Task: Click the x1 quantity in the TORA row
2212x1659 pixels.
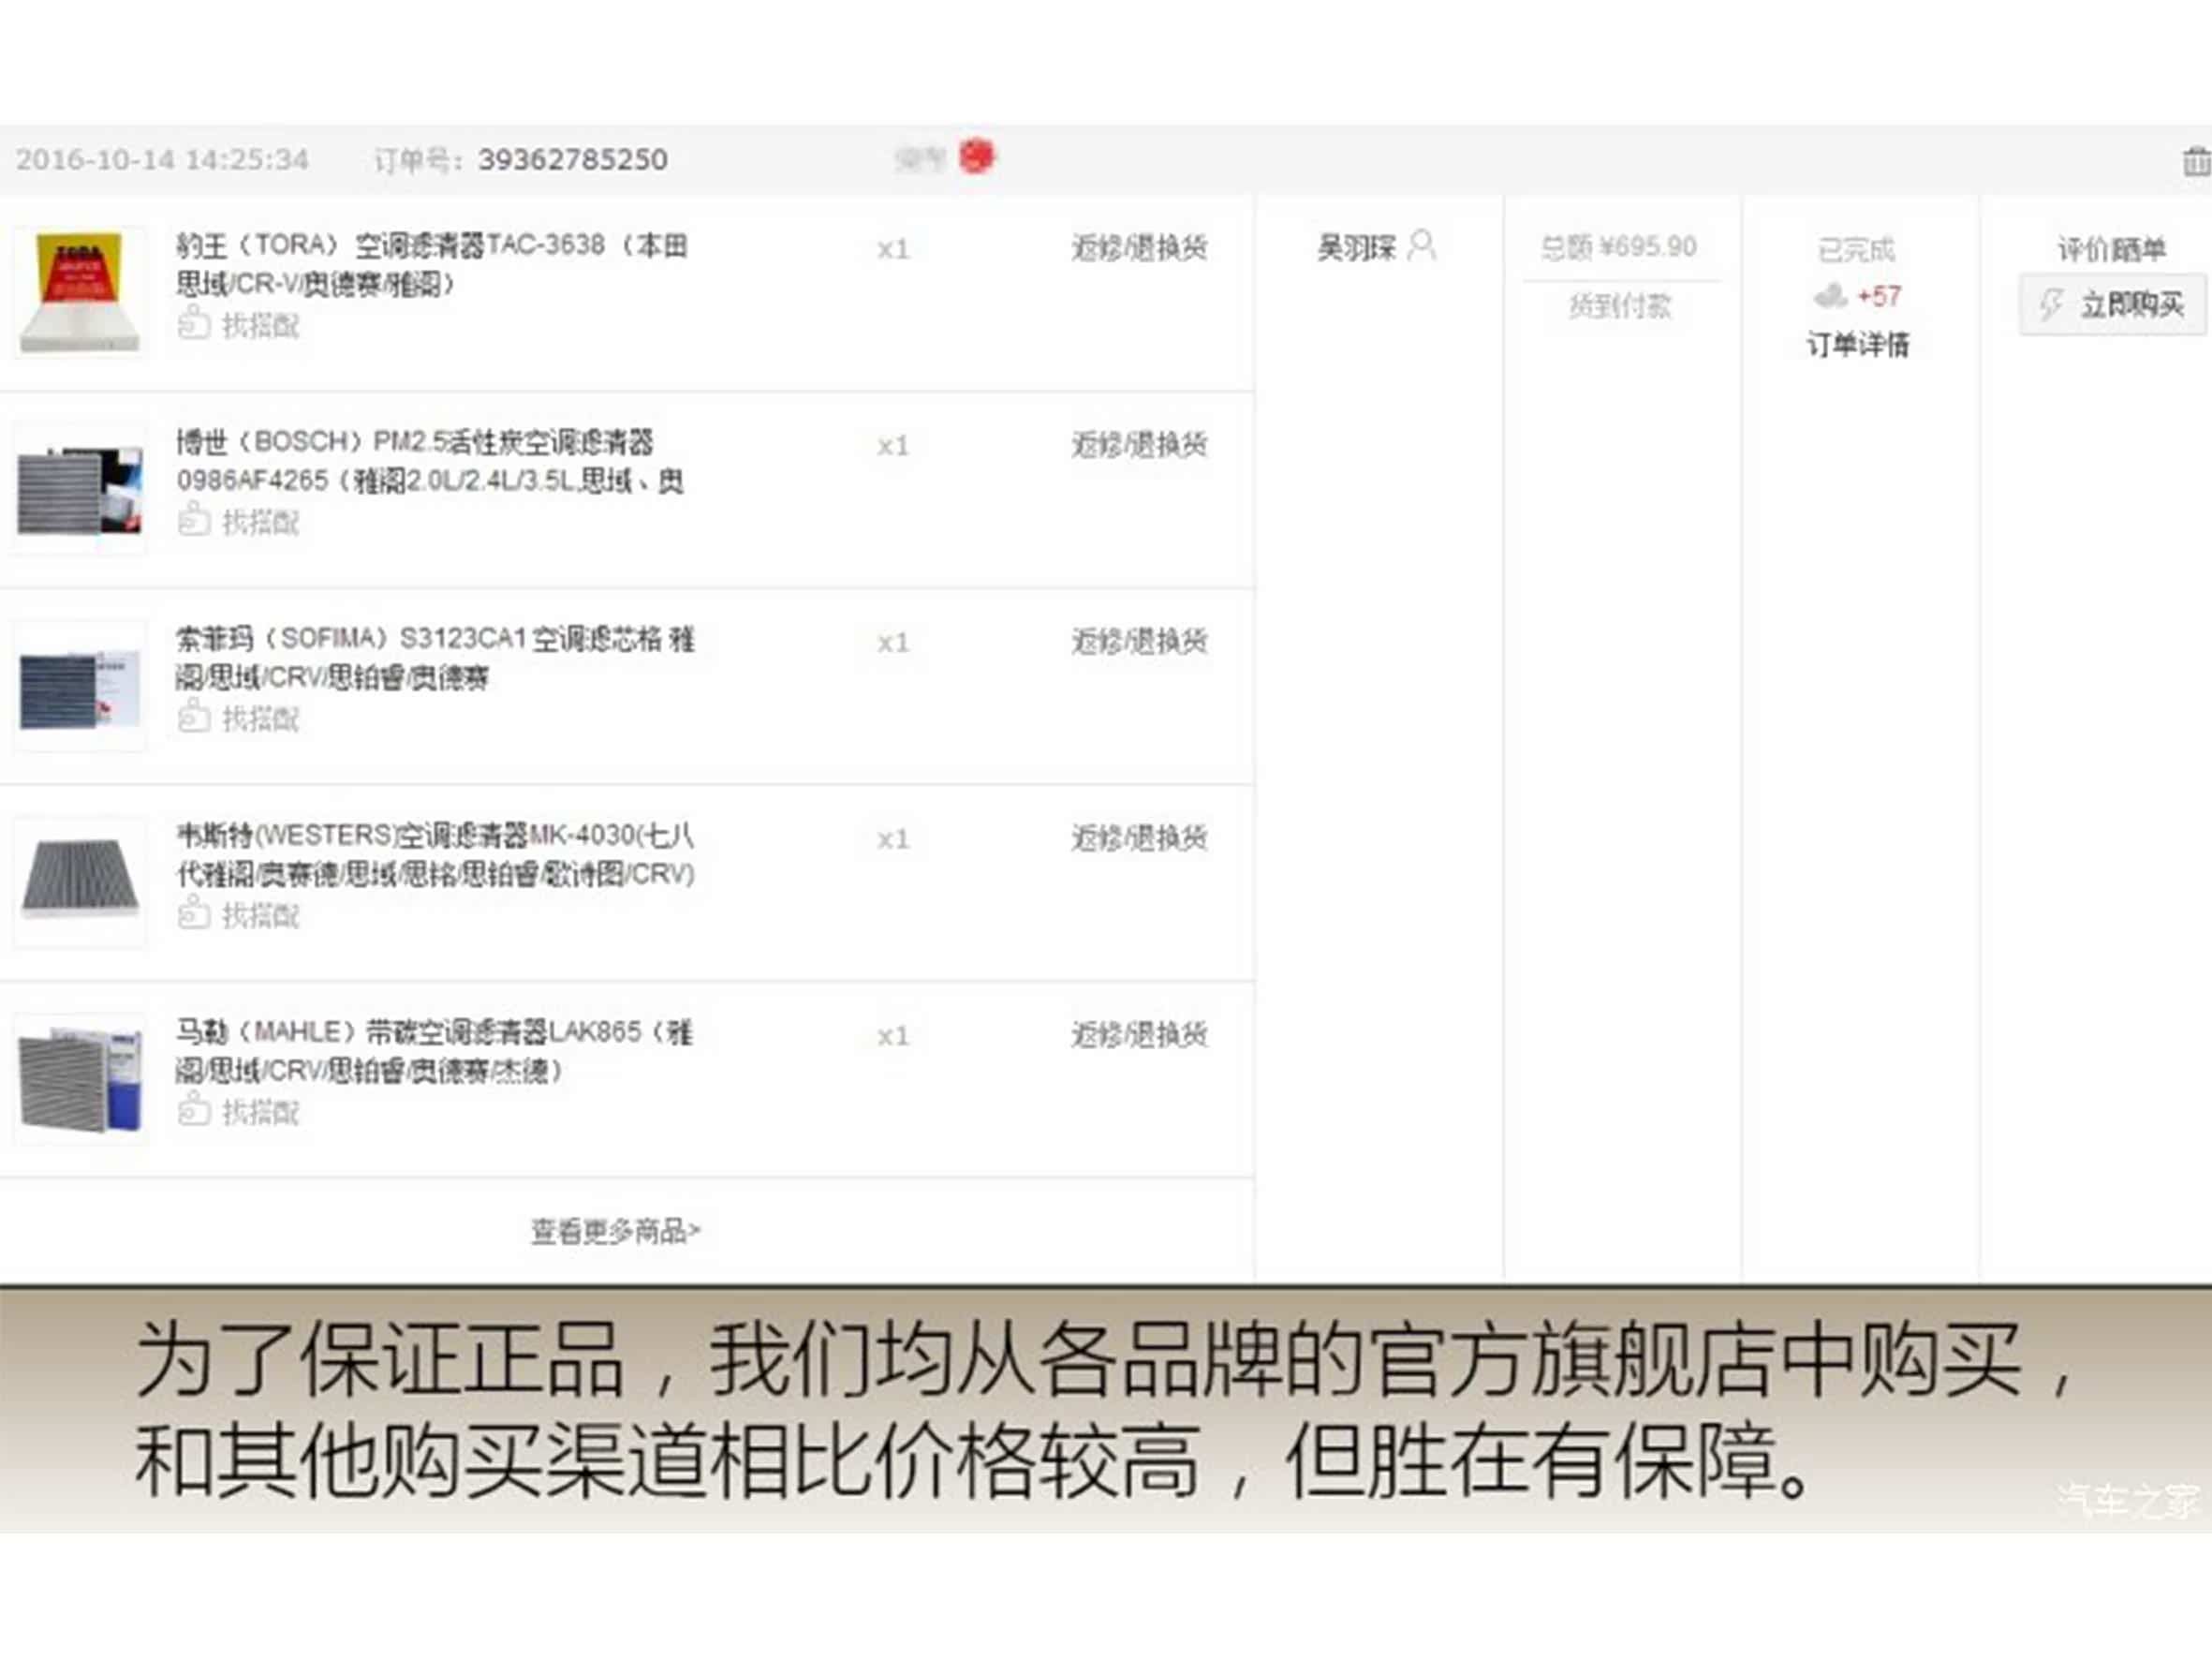Action: 893,249
